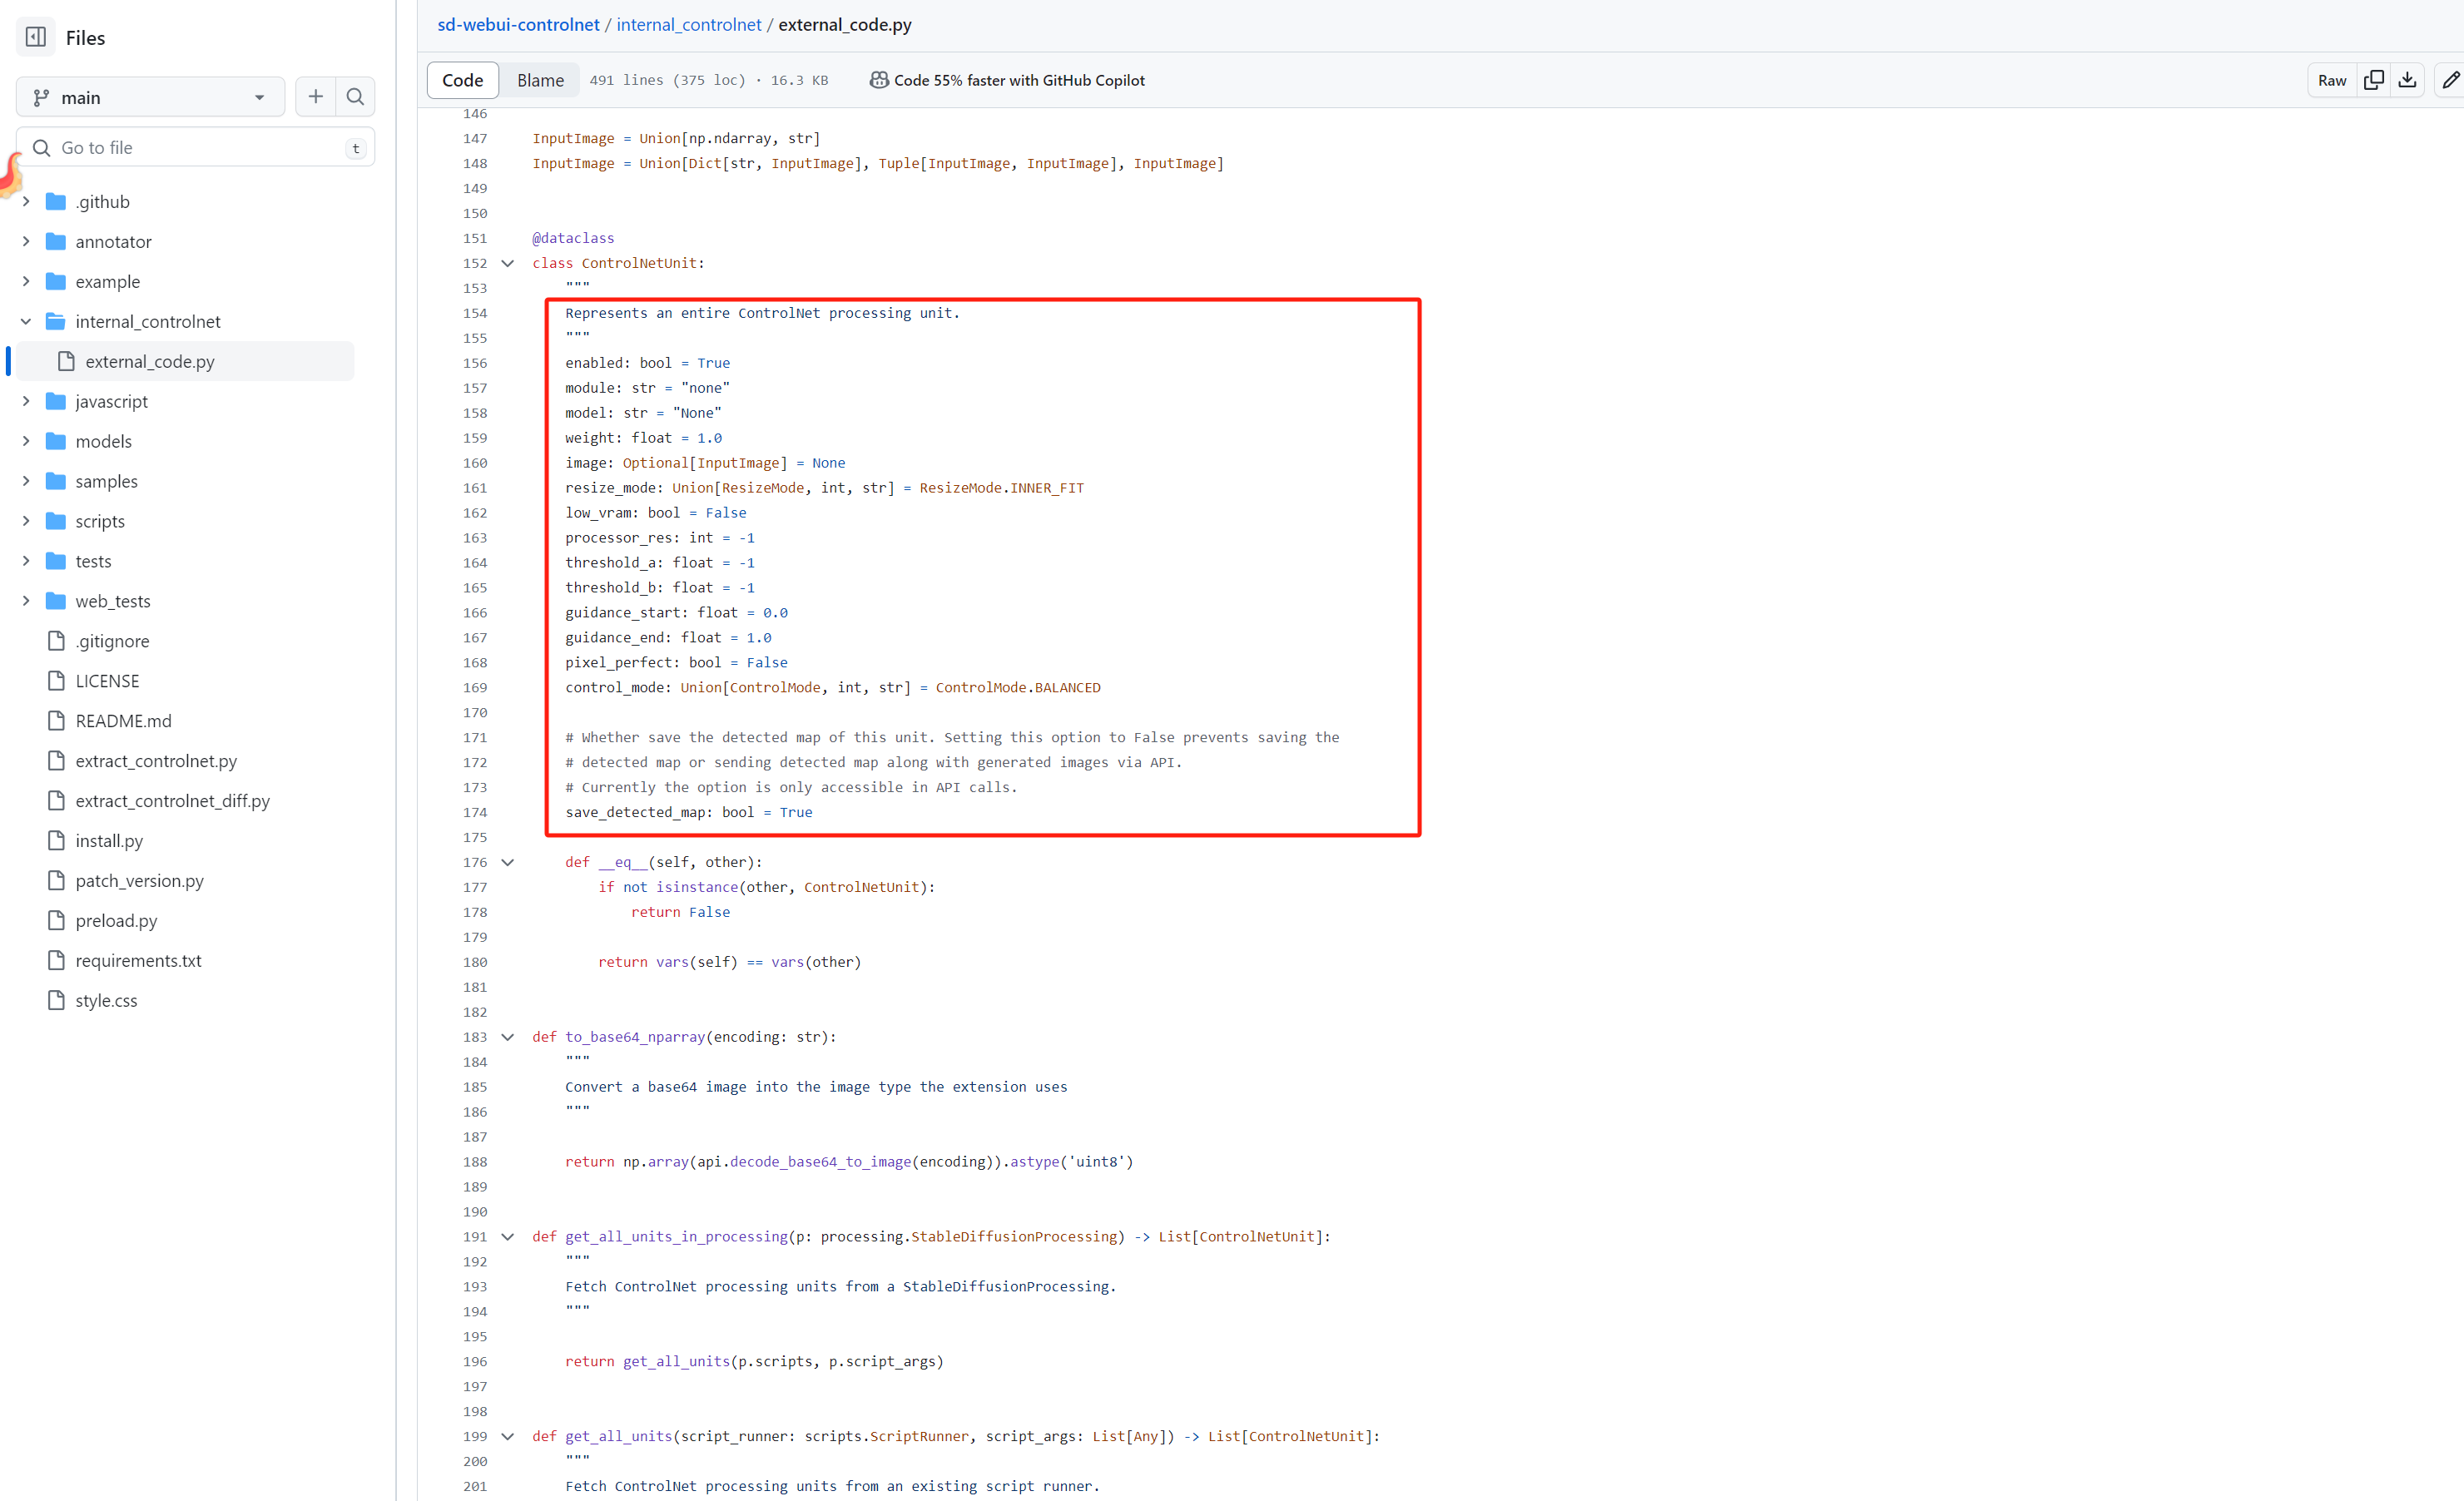Screen dimensions: 2464x1501
Task: Collapse to_base64_nparray function at line 183
Action: 508,1037
